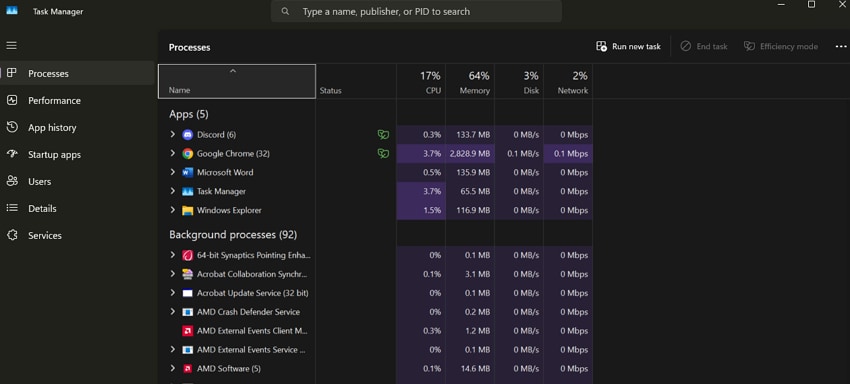850x384 pixels.
Task: Click the Run new task button
Action: click(x=628, y=47)
